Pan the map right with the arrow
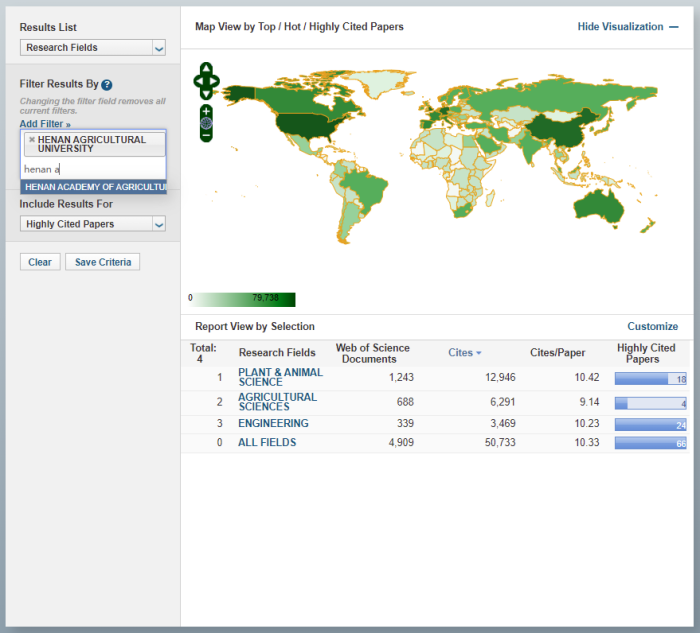Image resolution: width=700 pixels, height=633 pixels. (x=214, y=81)
